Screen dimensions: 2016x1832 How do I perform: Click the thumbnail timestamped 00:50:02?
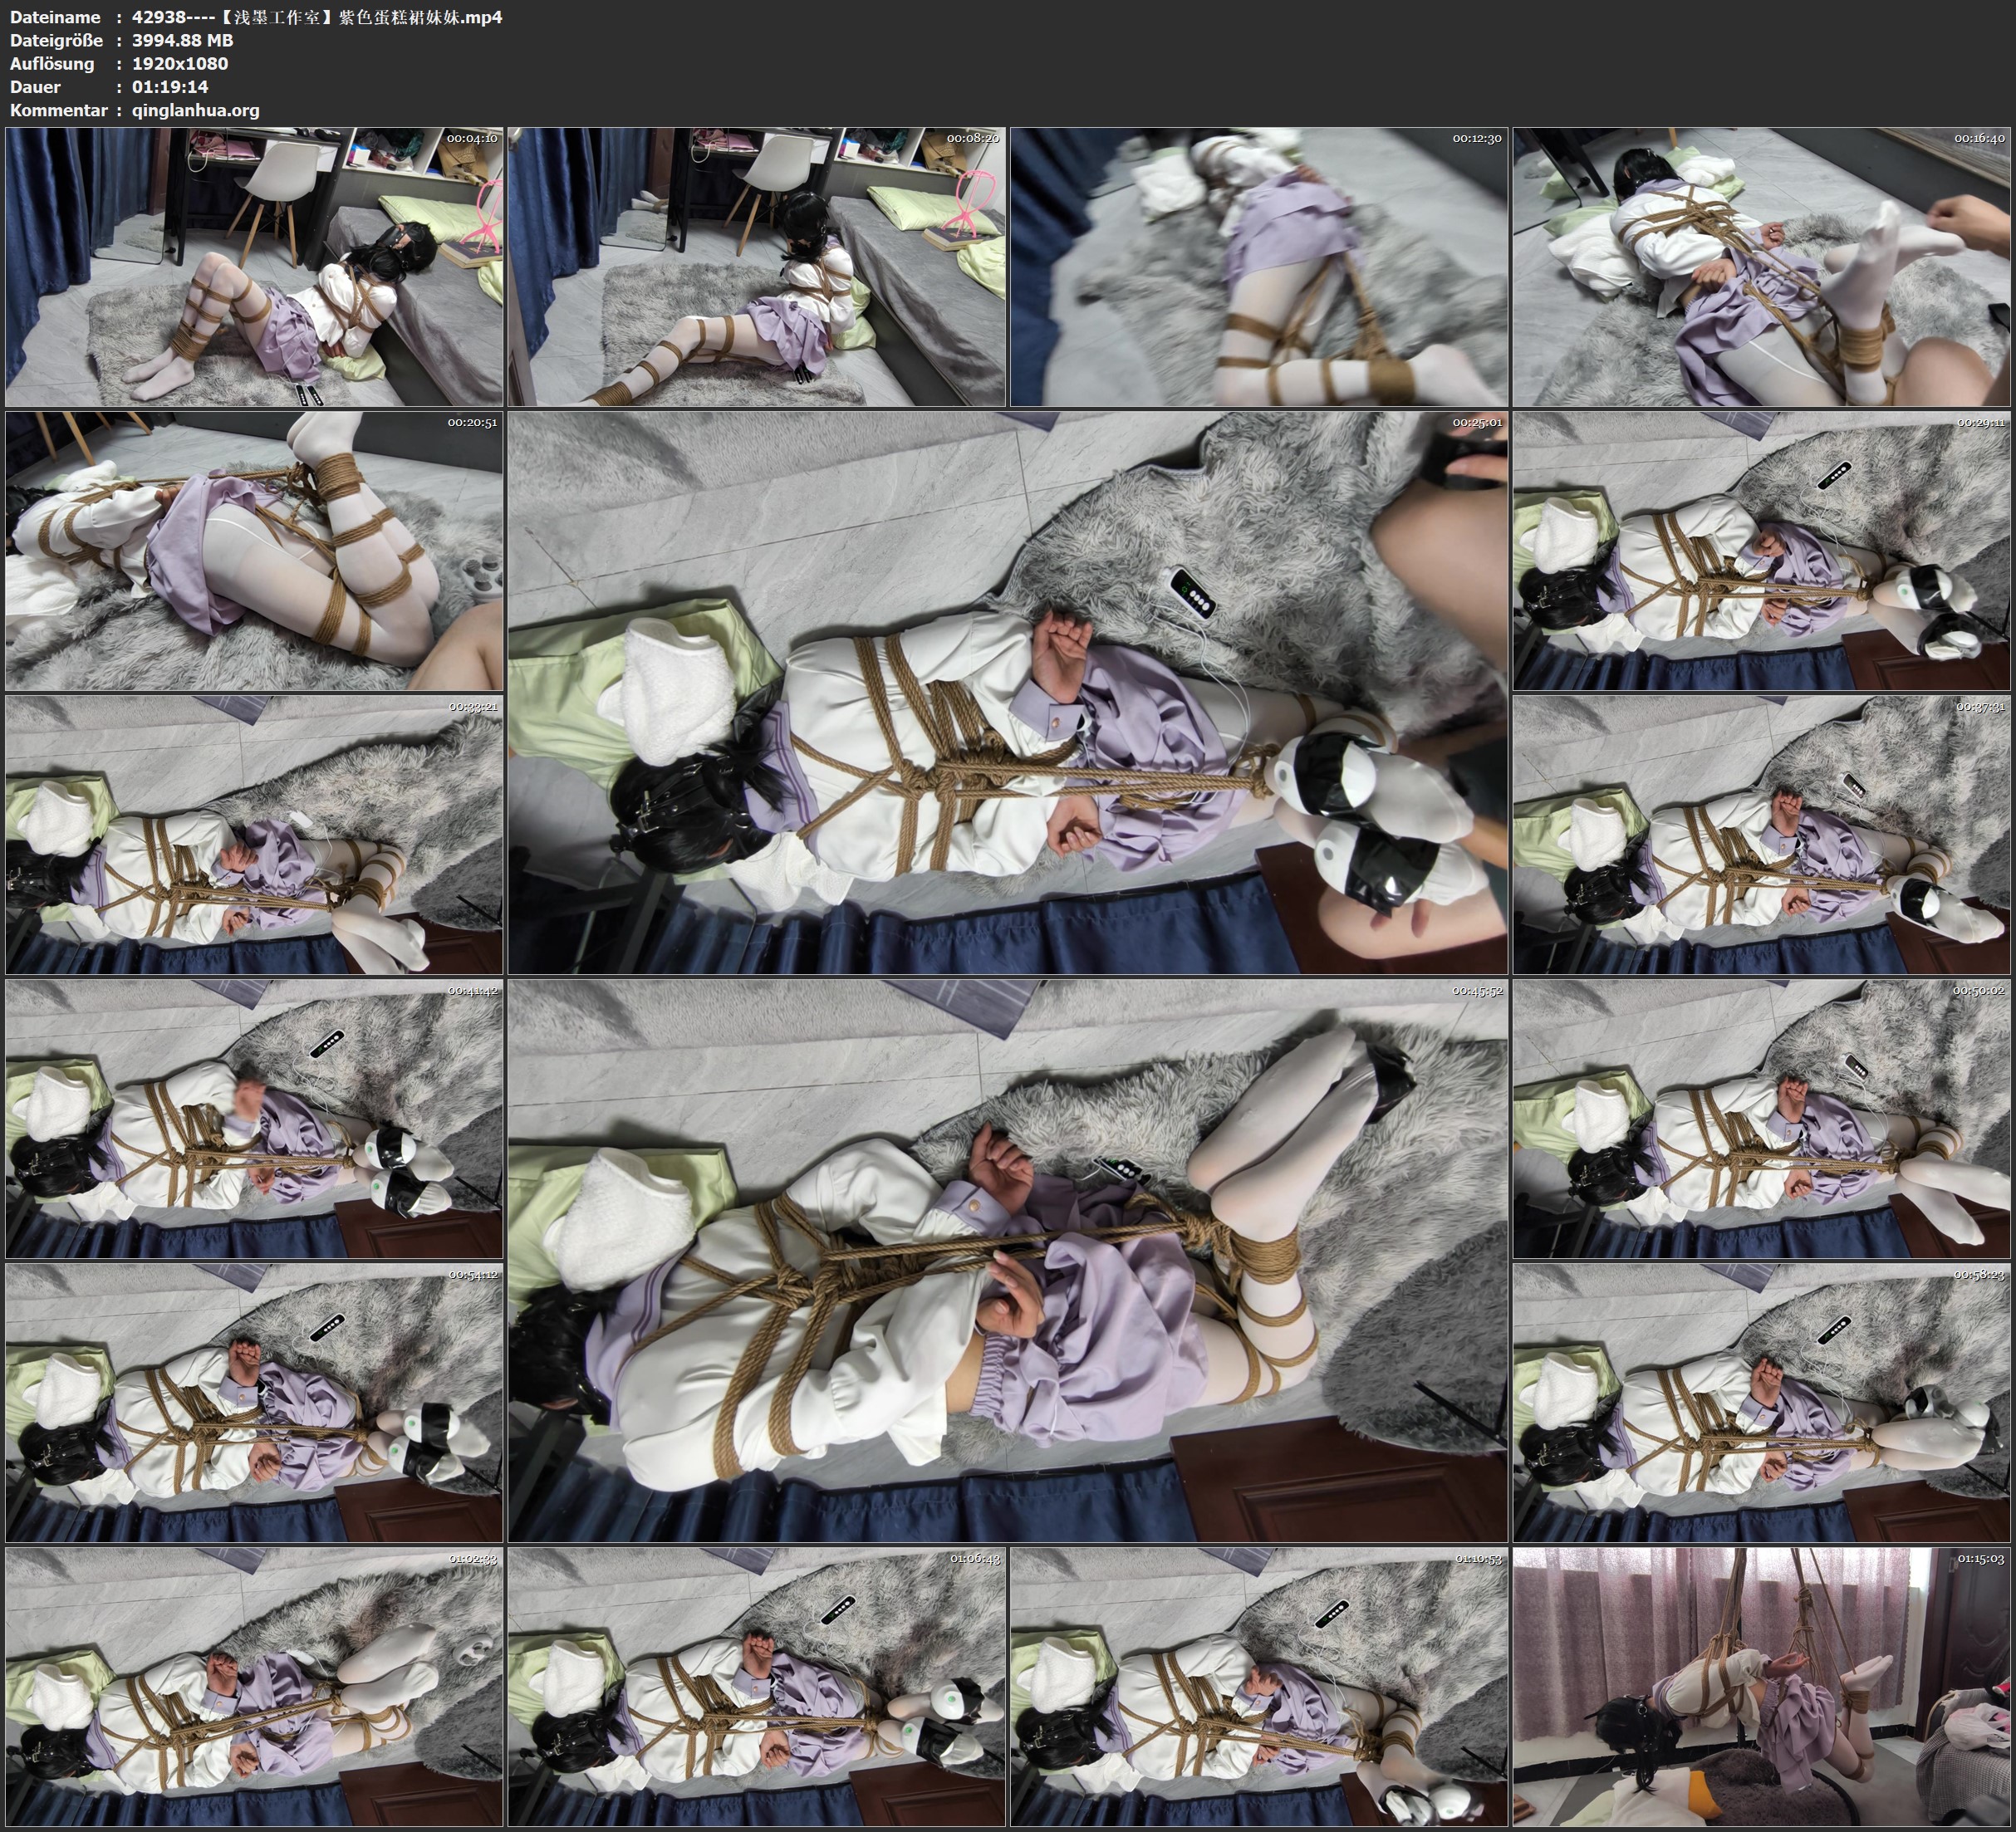click(x=1762, y=1118)
